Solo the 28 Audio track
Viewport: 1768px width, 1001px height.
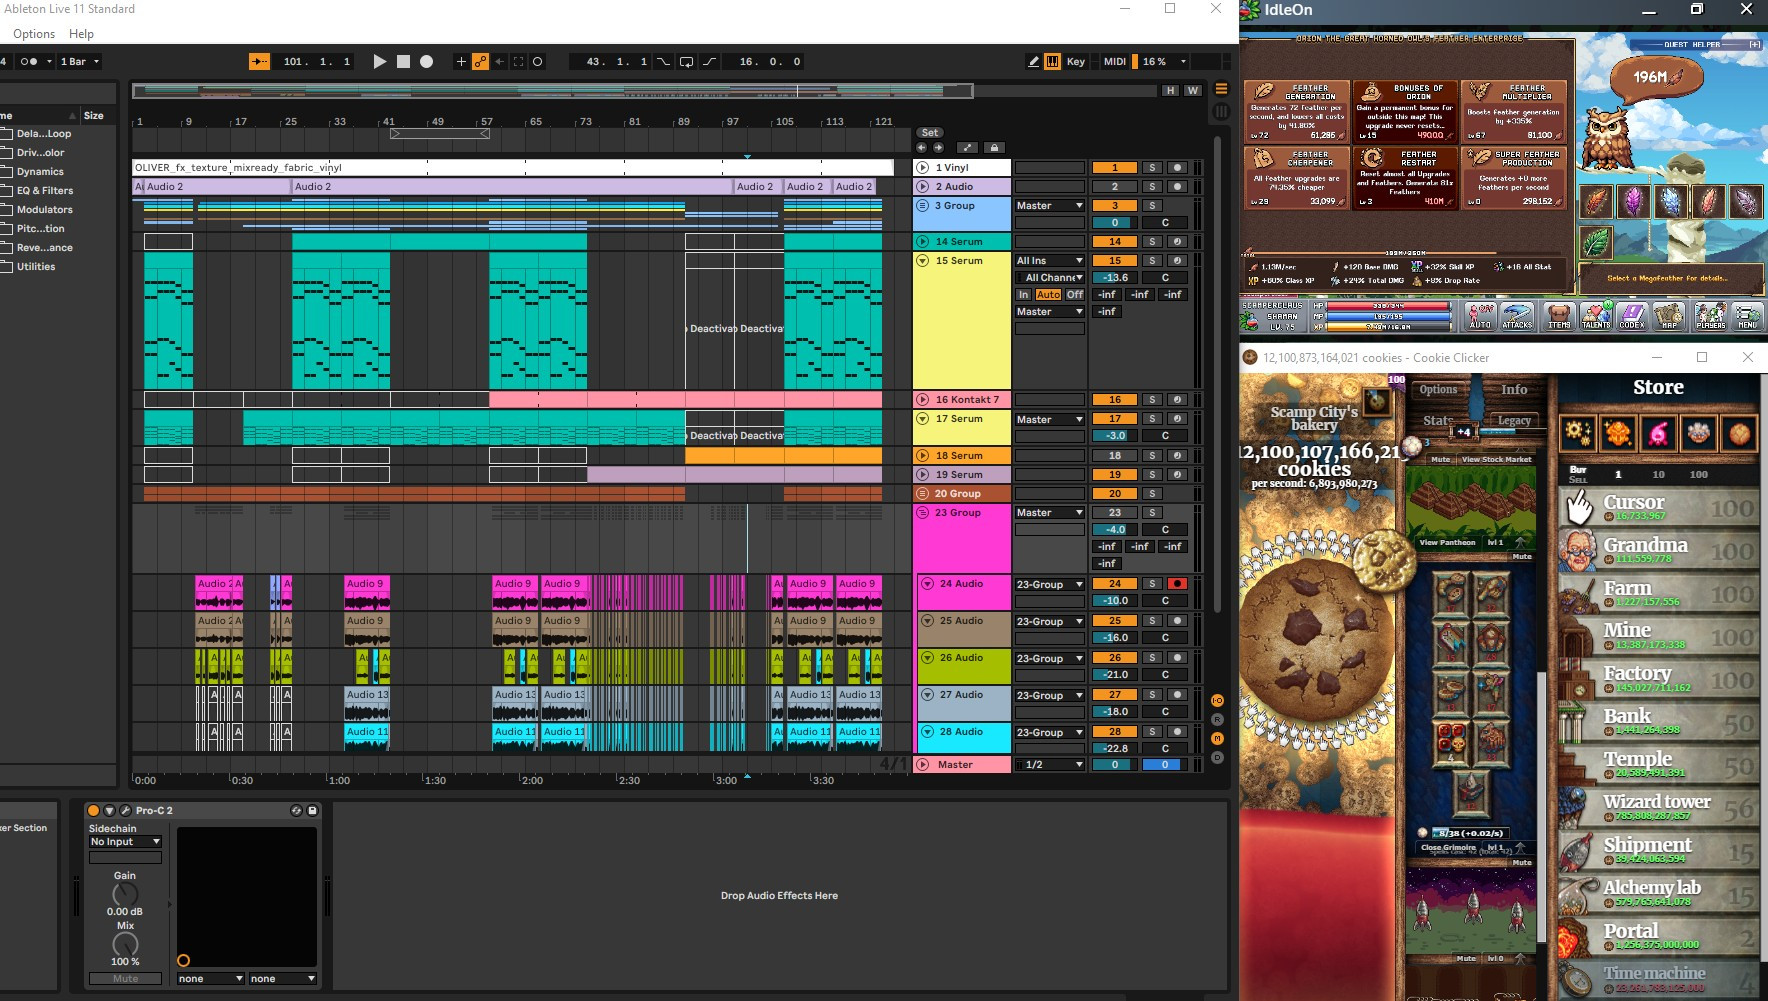pyautogui.click(x=1152, y=731)
